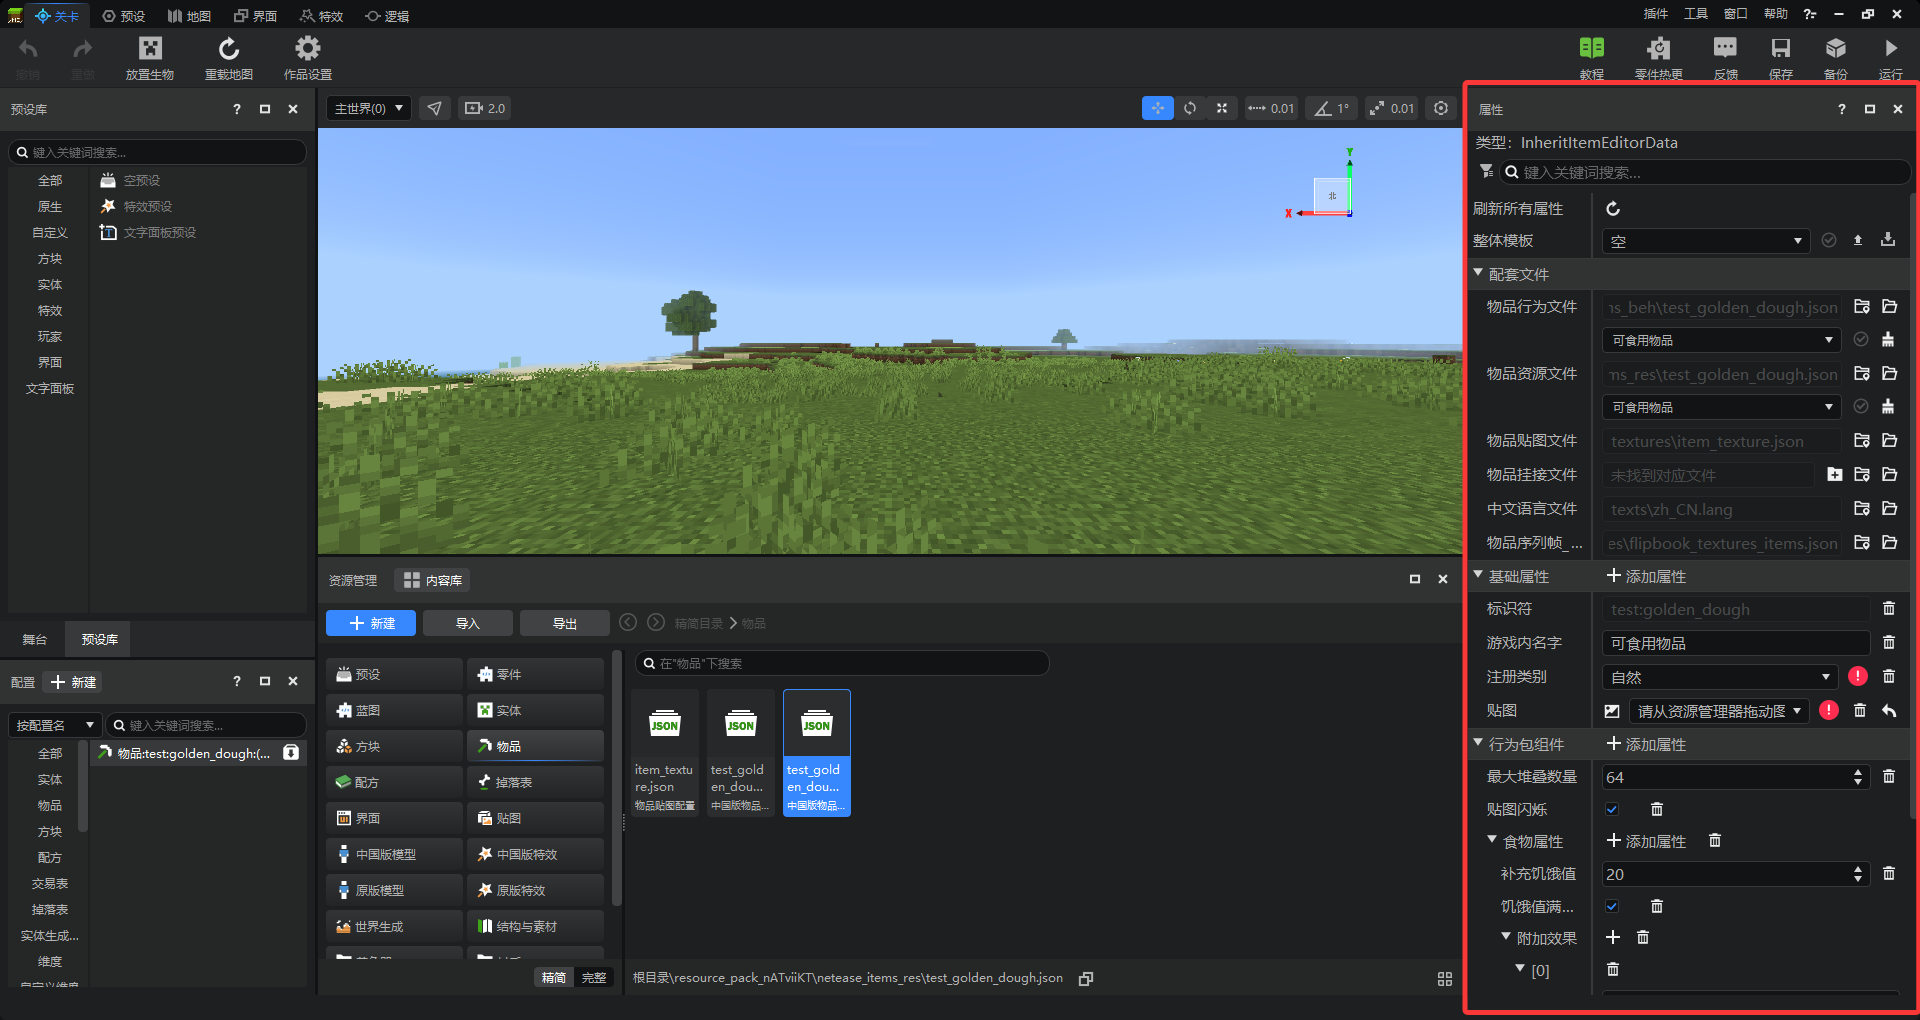Click the 预设库 keyword search field

[x=157, y=152]
